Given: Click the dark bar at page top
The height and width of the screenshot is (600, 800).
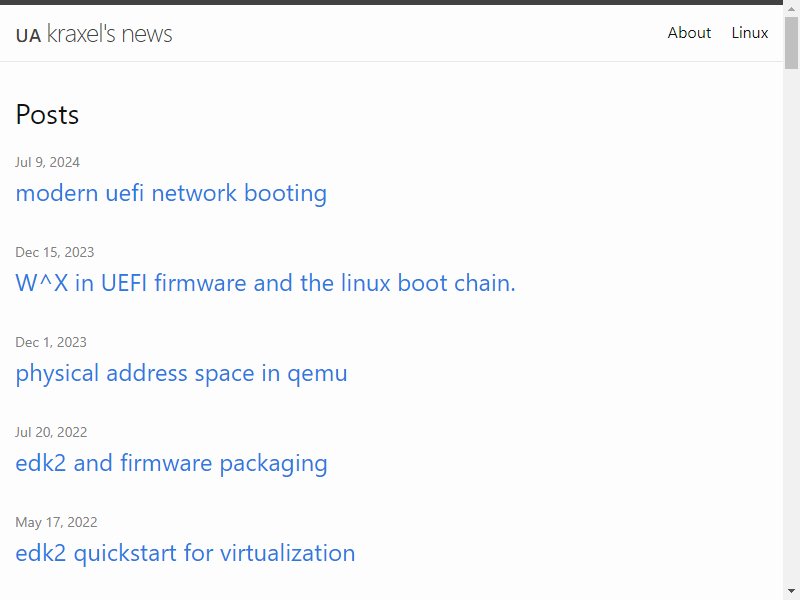Looking at the screenshot, I should (391, 2).
